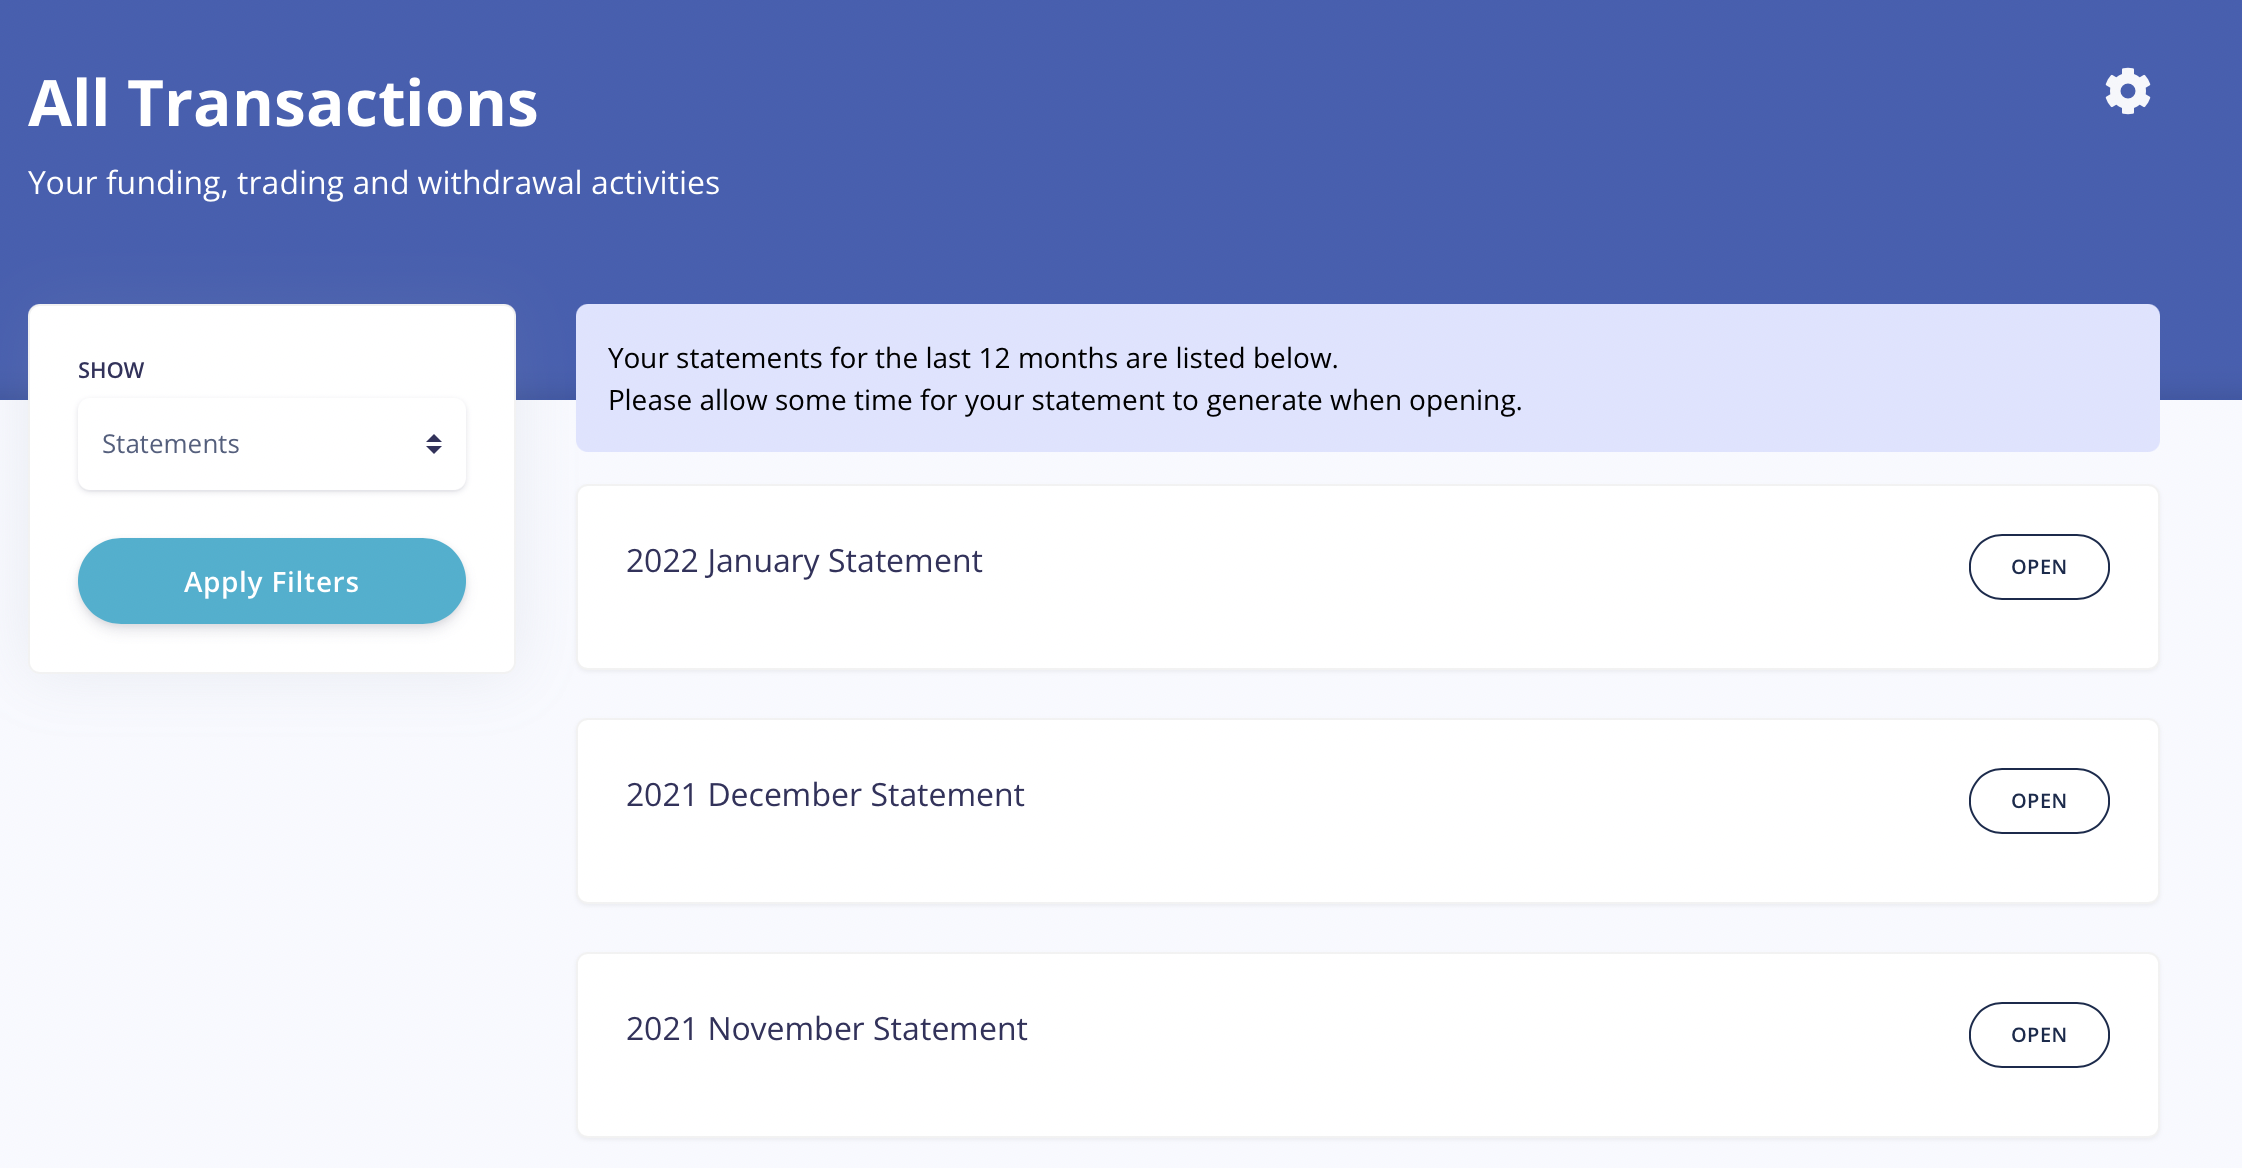2242x1168 pixels.
Task: Expand the Statements selector
Action: (x=271, y=443)
